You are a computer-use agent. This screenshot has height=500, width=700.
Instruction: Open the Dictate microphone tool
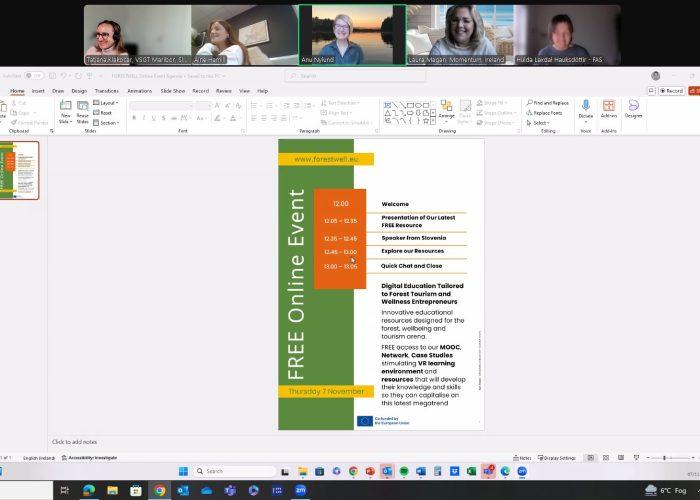pyautogui.click(x=586, y=108)
